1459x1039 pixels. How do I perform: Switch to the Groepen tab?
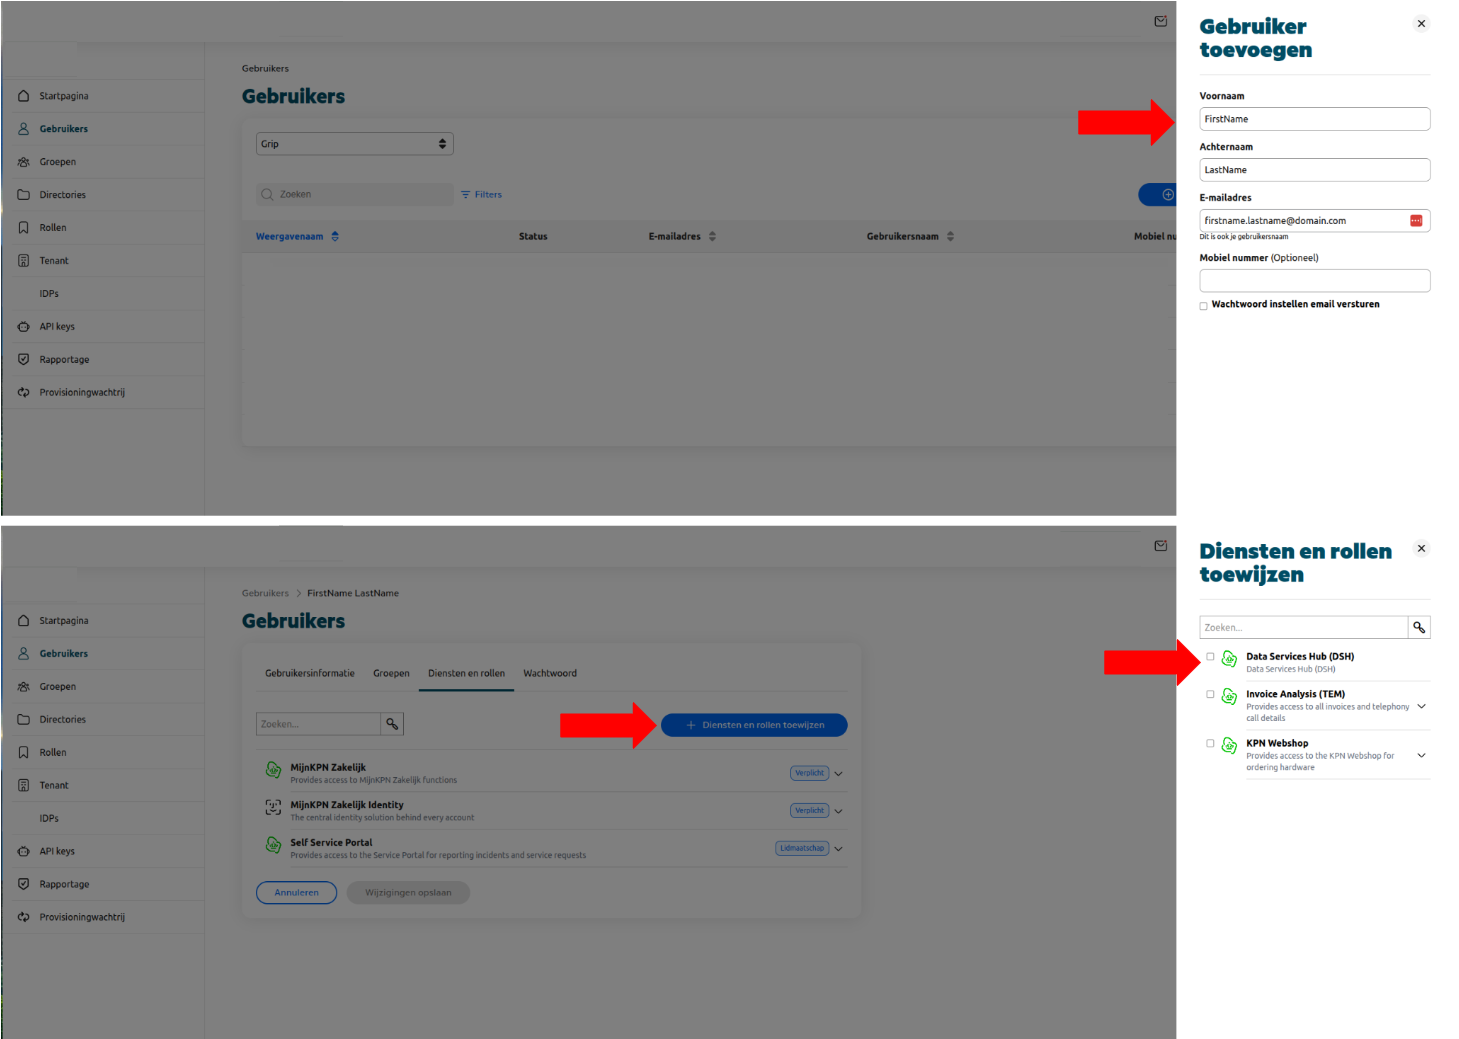391,674
